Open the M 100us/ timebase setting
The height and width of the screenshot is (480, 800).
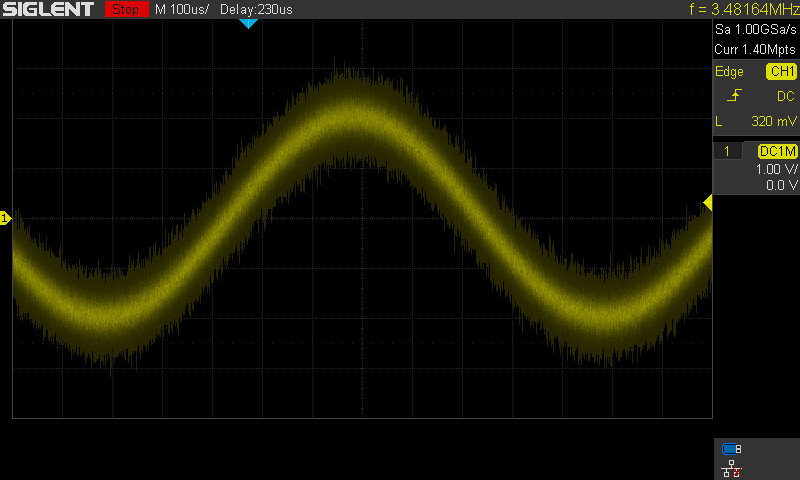coord(180,9)
